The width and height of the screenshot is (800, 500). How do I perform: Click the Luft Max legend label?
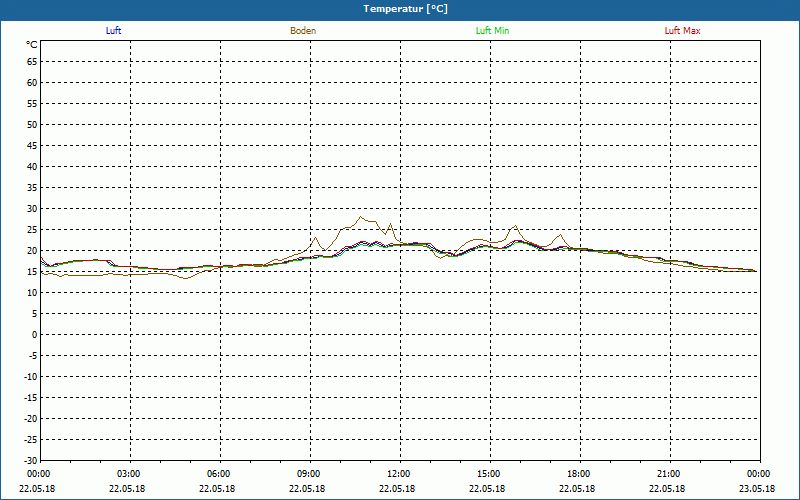coord(682,31)
